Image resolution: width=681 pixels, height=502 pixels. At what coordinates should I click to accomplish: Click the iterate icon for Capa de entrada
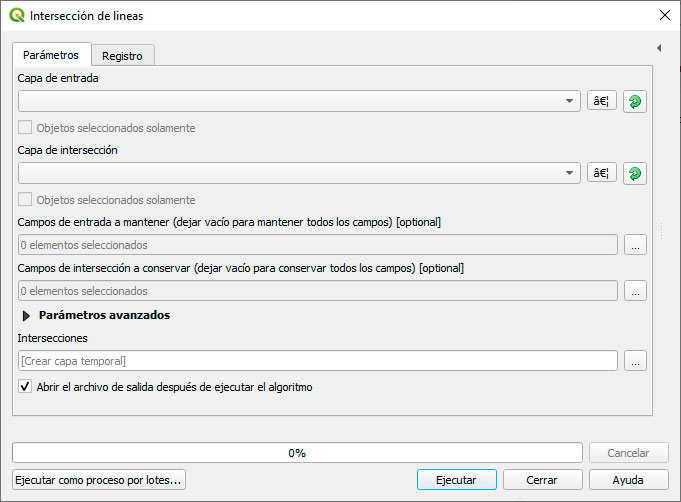tap(635, 102)
